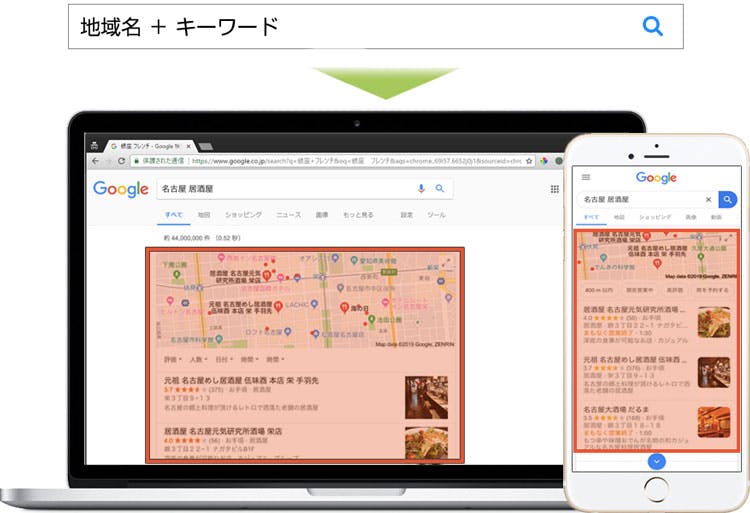The width and height of the screenshot is (750, 513).
Task: Click the 地域名 + キーワード search field
Action: pyautogui.click(x=375, y=26)
